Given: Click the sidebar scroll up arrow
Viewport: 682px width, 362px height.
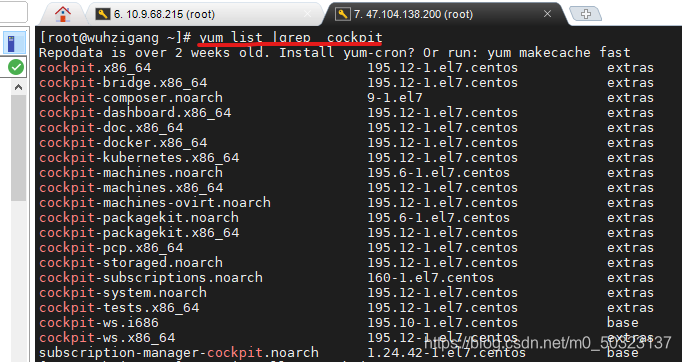Looking at the screenshot, I should click(18, 87).
